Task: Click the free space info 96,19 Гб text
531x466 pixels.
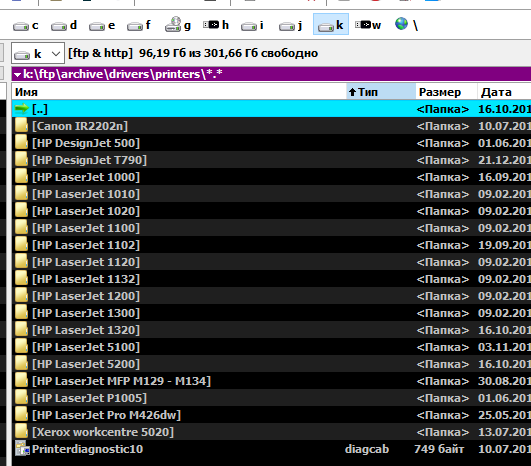Action: [228, 53]
